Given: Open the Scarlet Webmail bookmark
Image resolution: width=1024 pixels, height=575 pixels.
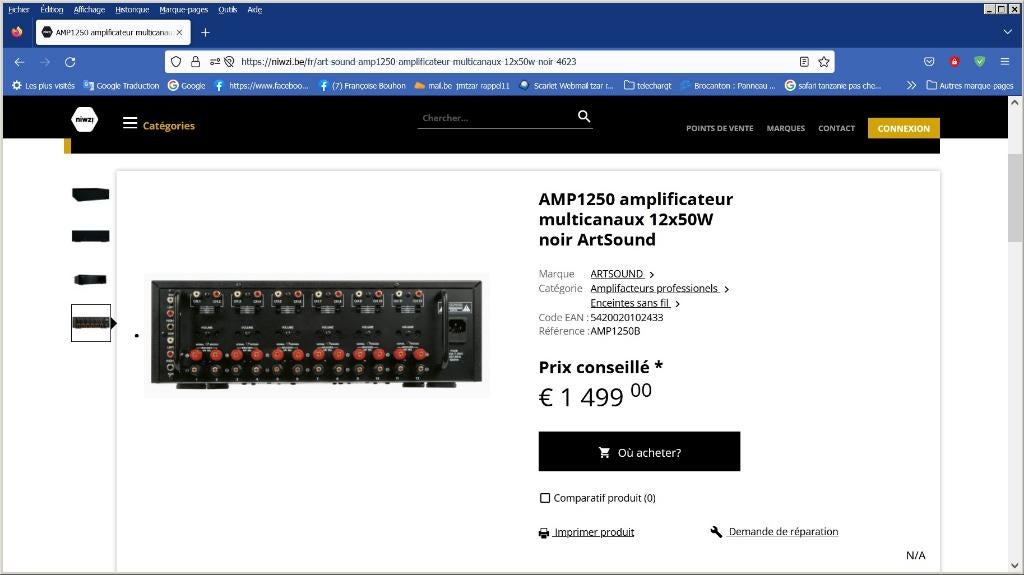Looking at the screenshot, I should tap(566, 86).
